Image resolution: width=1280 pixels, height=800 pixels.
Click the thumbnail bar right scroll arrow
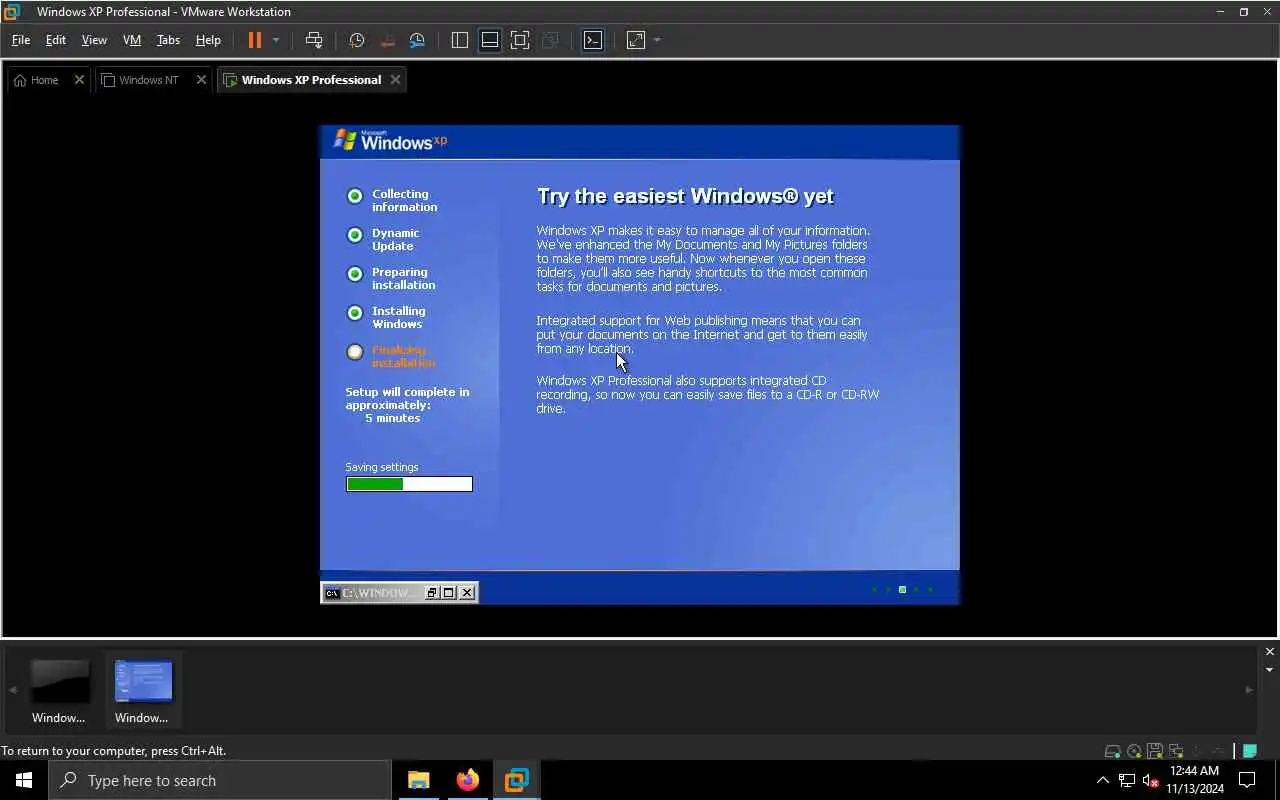1249,690
